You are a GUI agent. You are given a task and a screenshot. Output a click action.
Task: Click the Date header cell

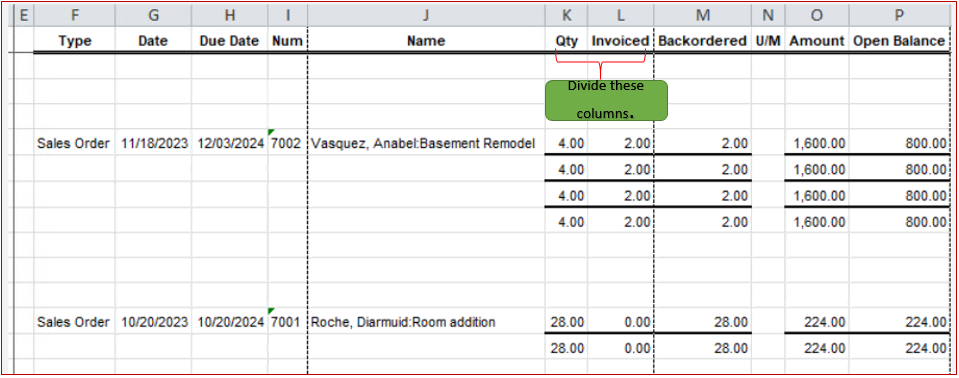coord(153,41)
